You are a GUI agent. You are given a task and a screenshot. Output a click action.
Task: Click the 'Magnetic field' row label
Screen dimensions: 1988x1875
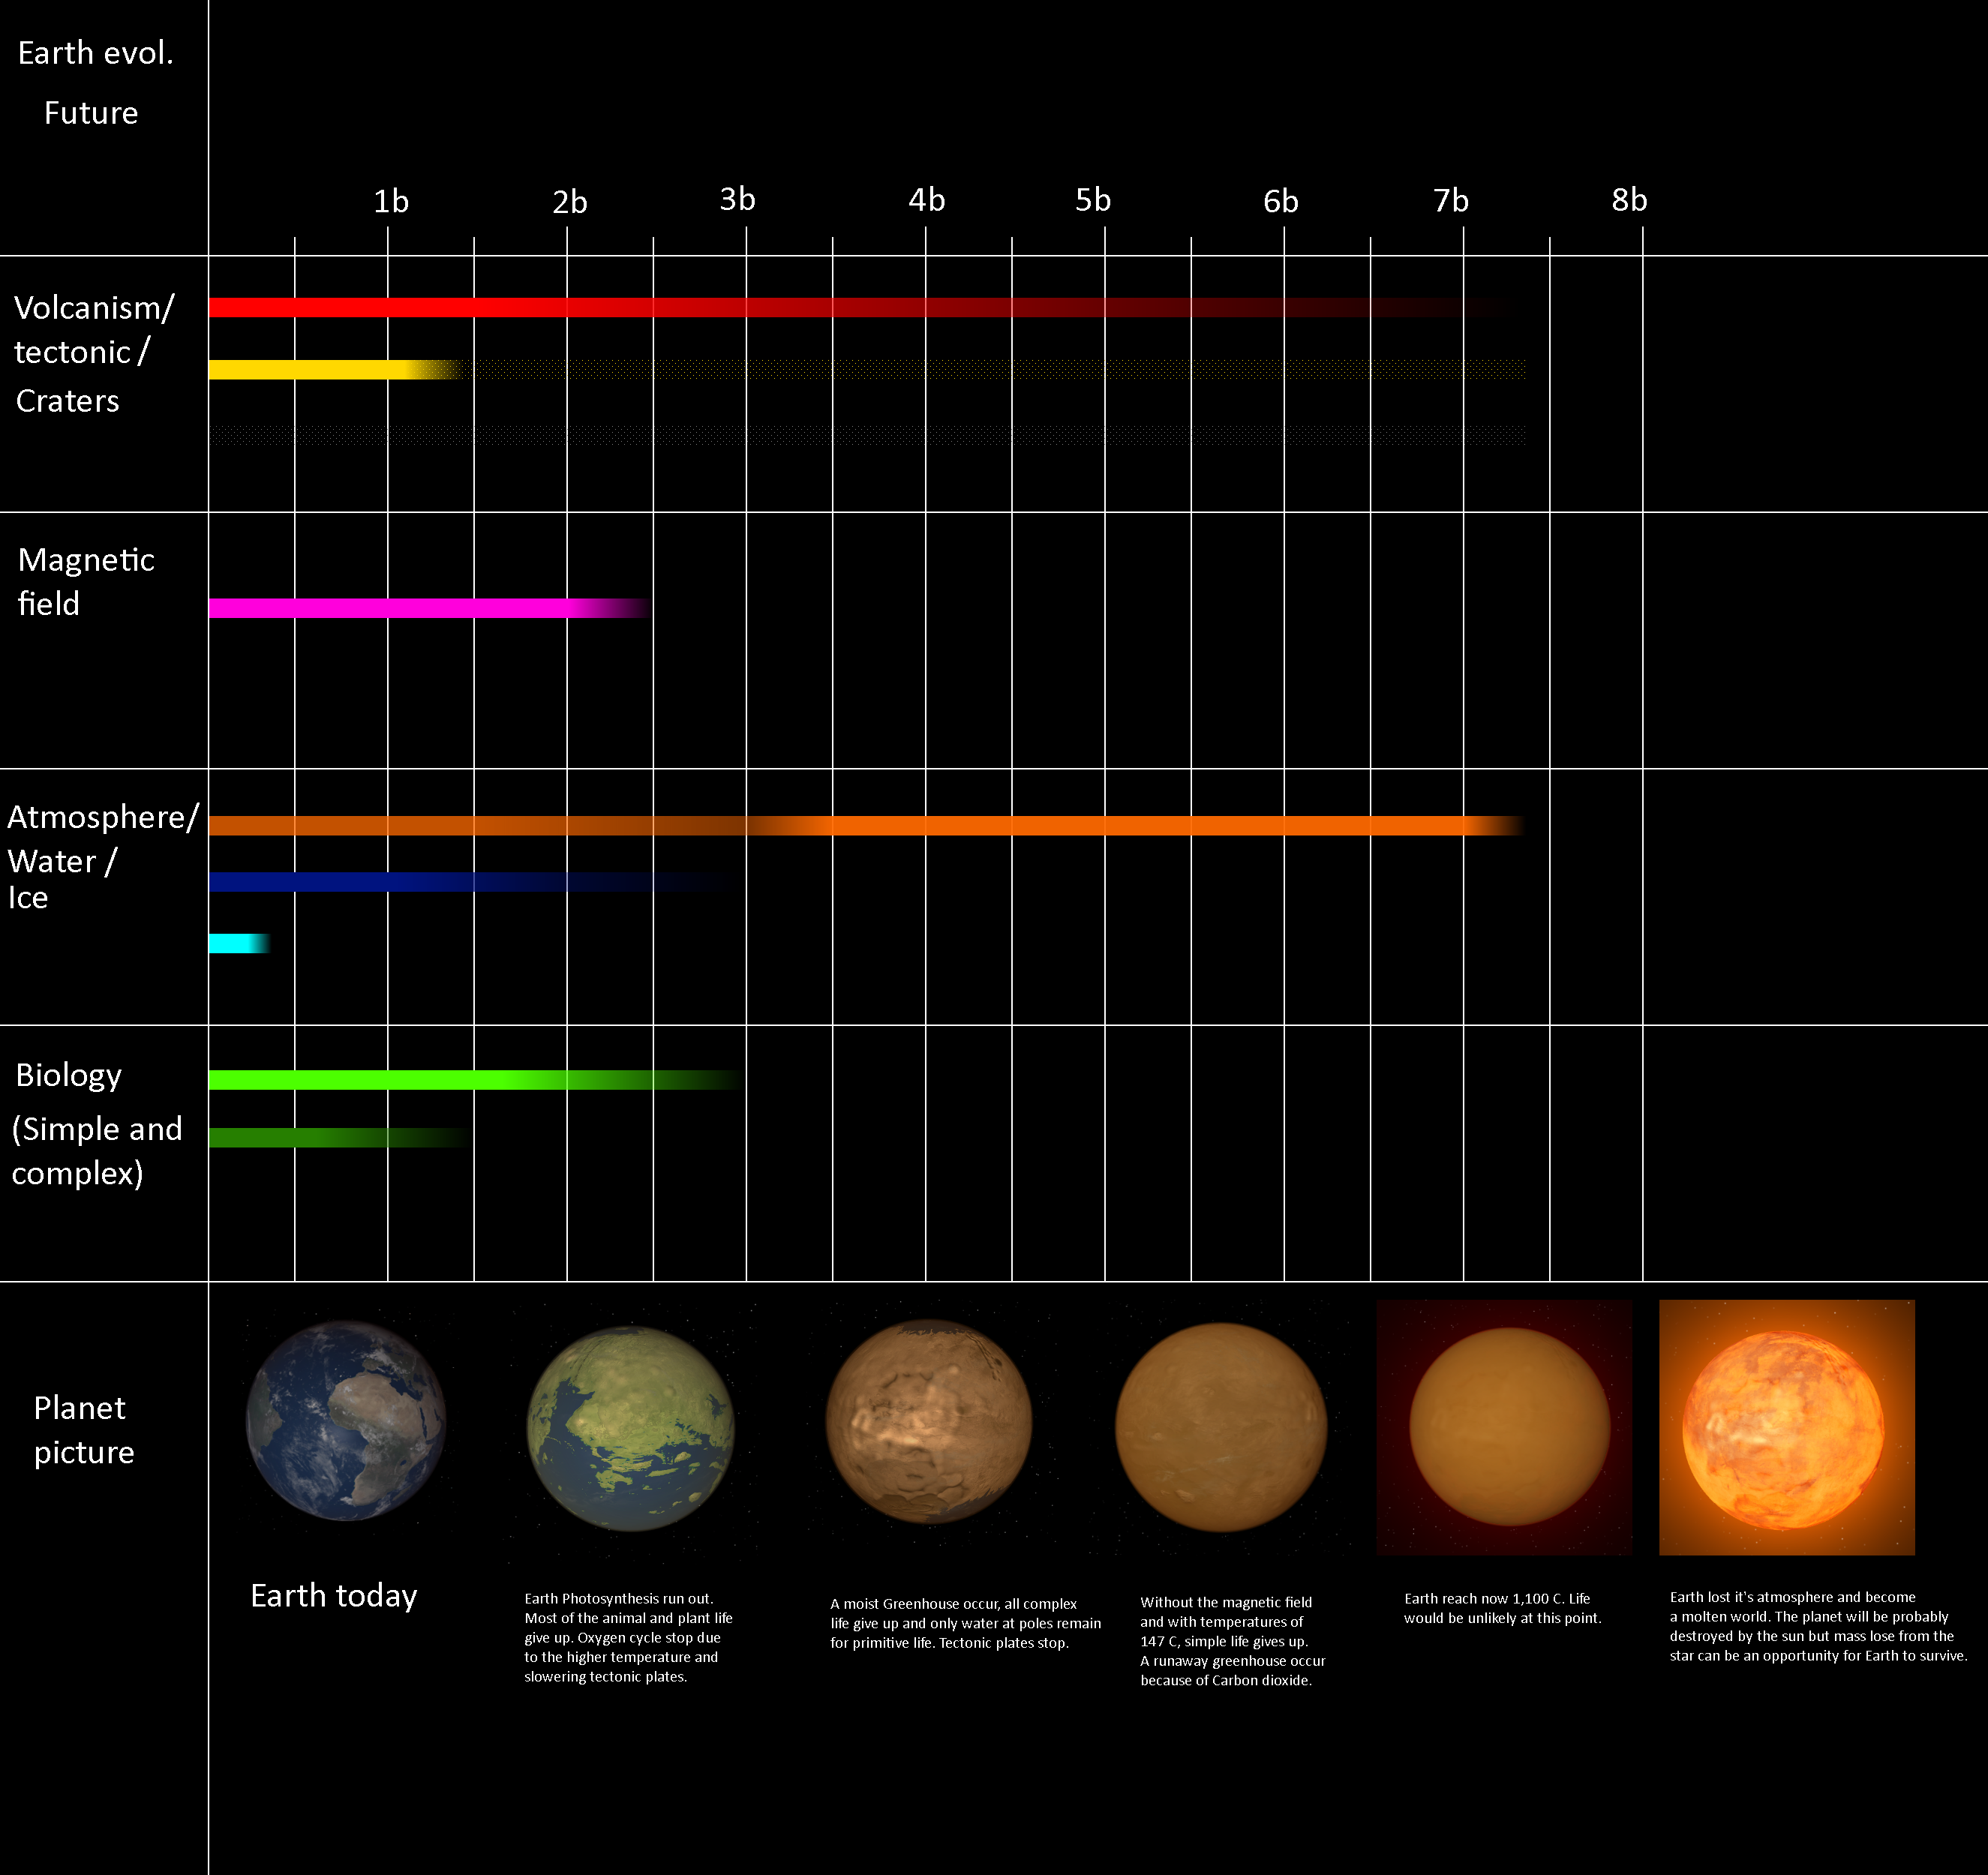point(86,582)
